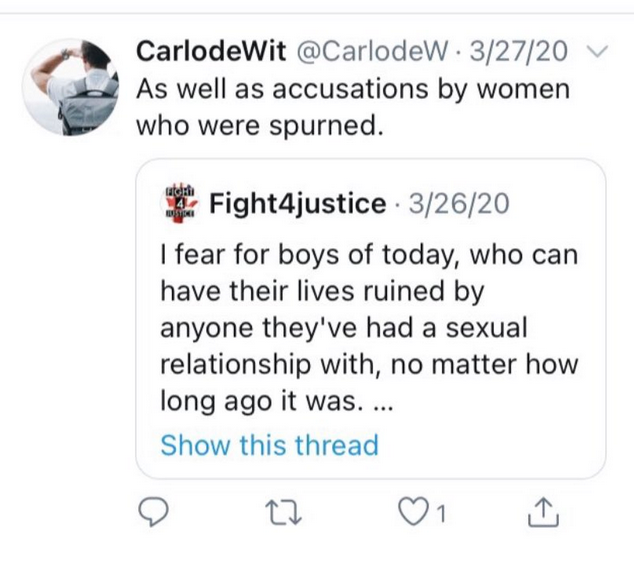634x568 pixels.
Task: Click the CarlodeWit display name
Action: tap(211, 52)
